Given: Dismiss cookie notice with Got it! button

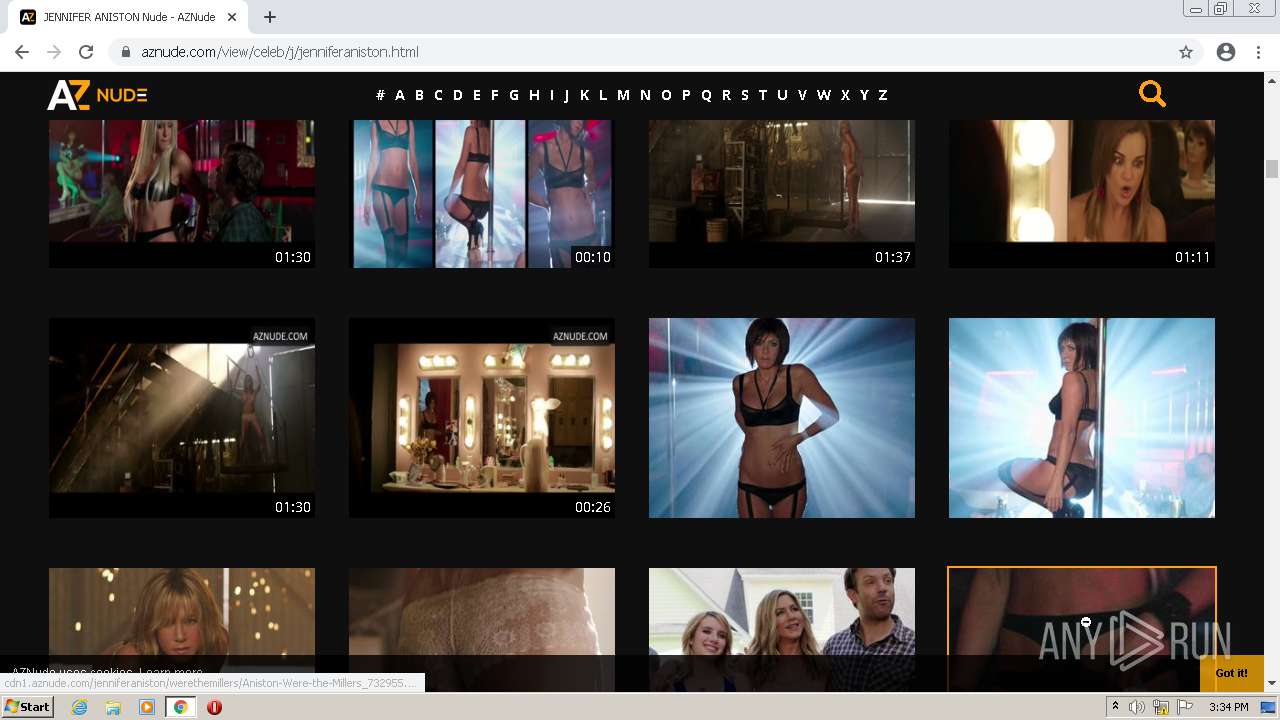Looking at the screenshot, I should coord(1232,673).
